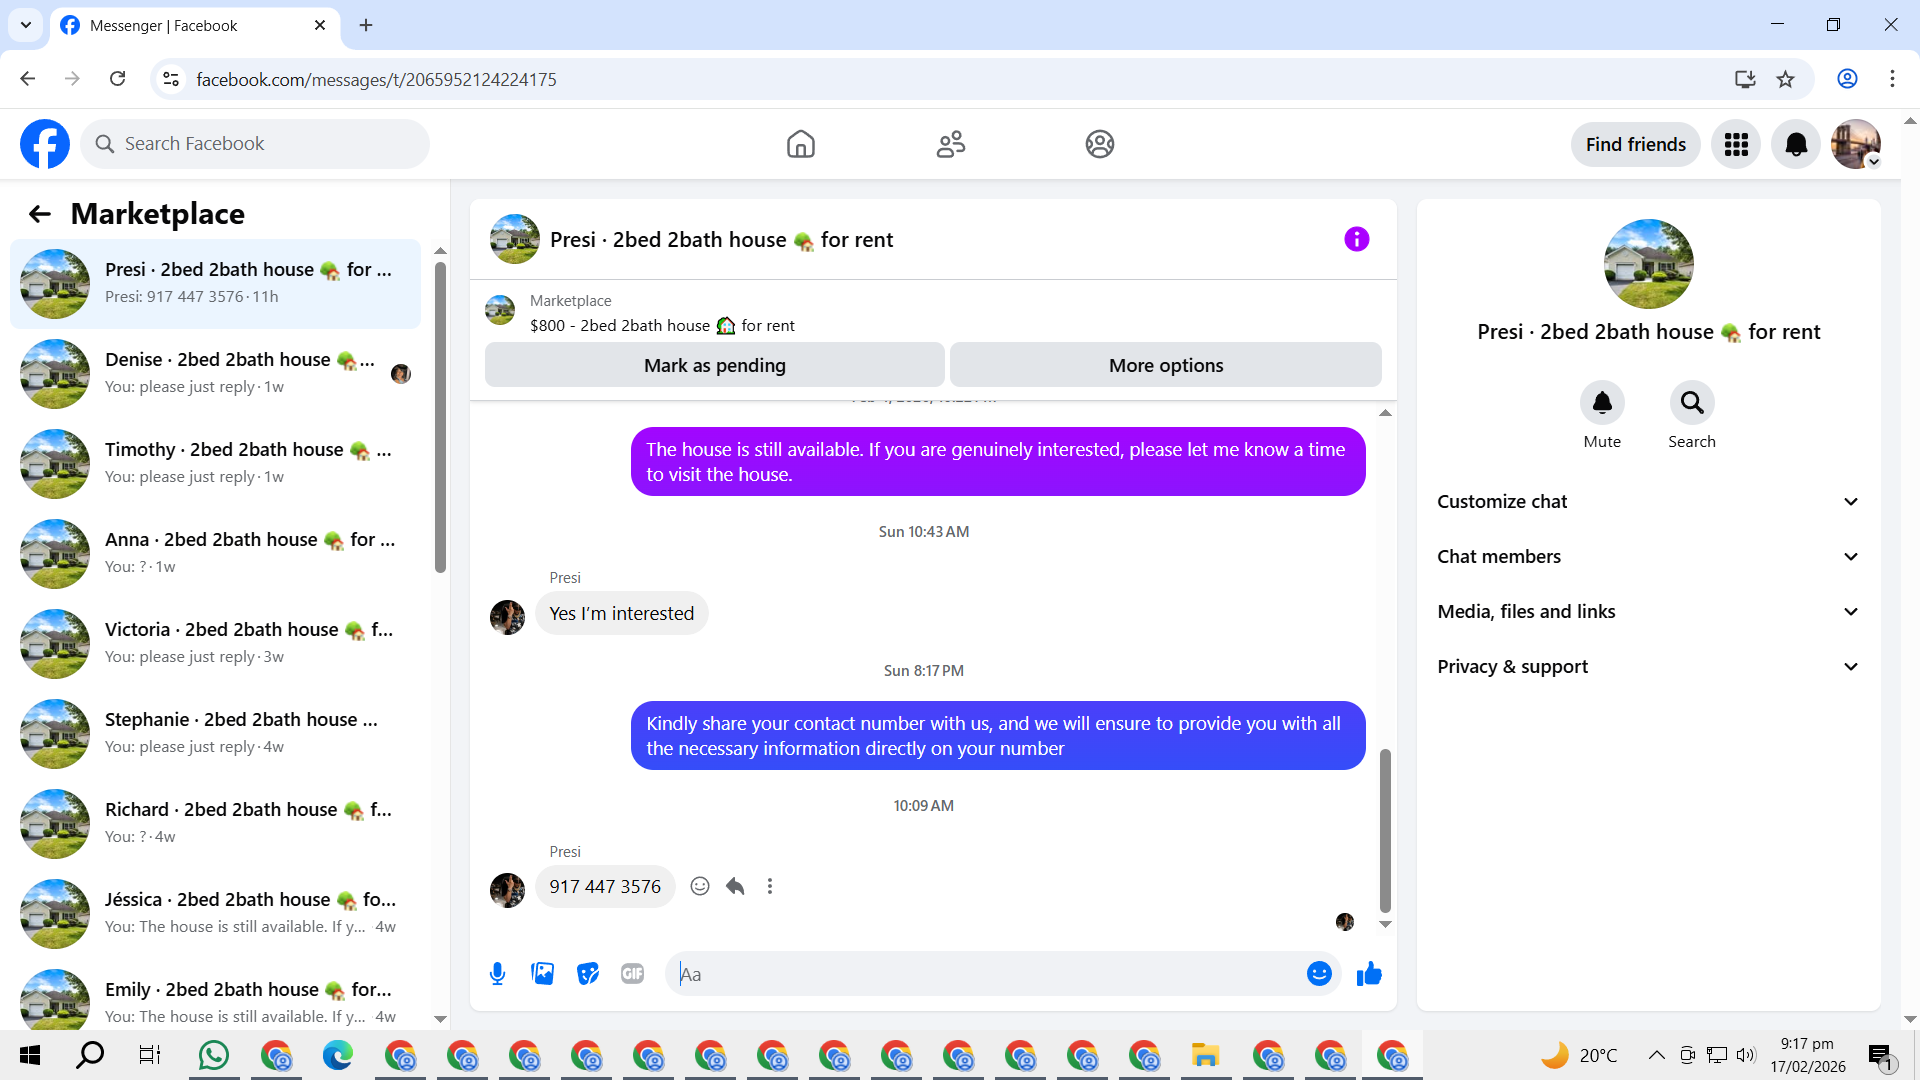This screenshot has height=1080, width=1920.
Task: Open emoji picker in message field
Action: 1319,974
